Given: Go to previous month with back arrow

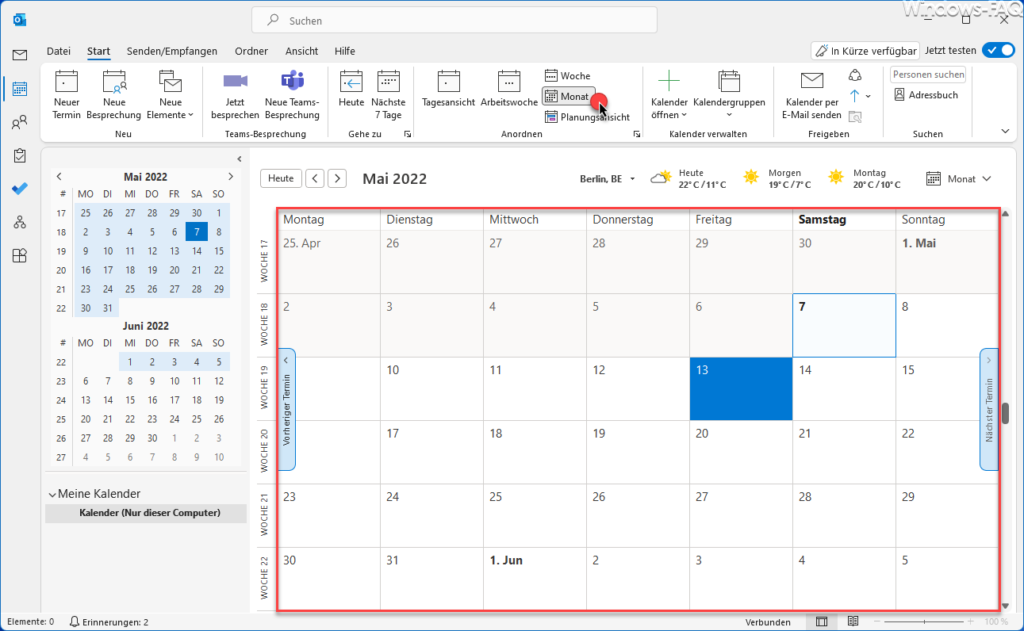Looking at the screenshot, I should tap(315, 178).
